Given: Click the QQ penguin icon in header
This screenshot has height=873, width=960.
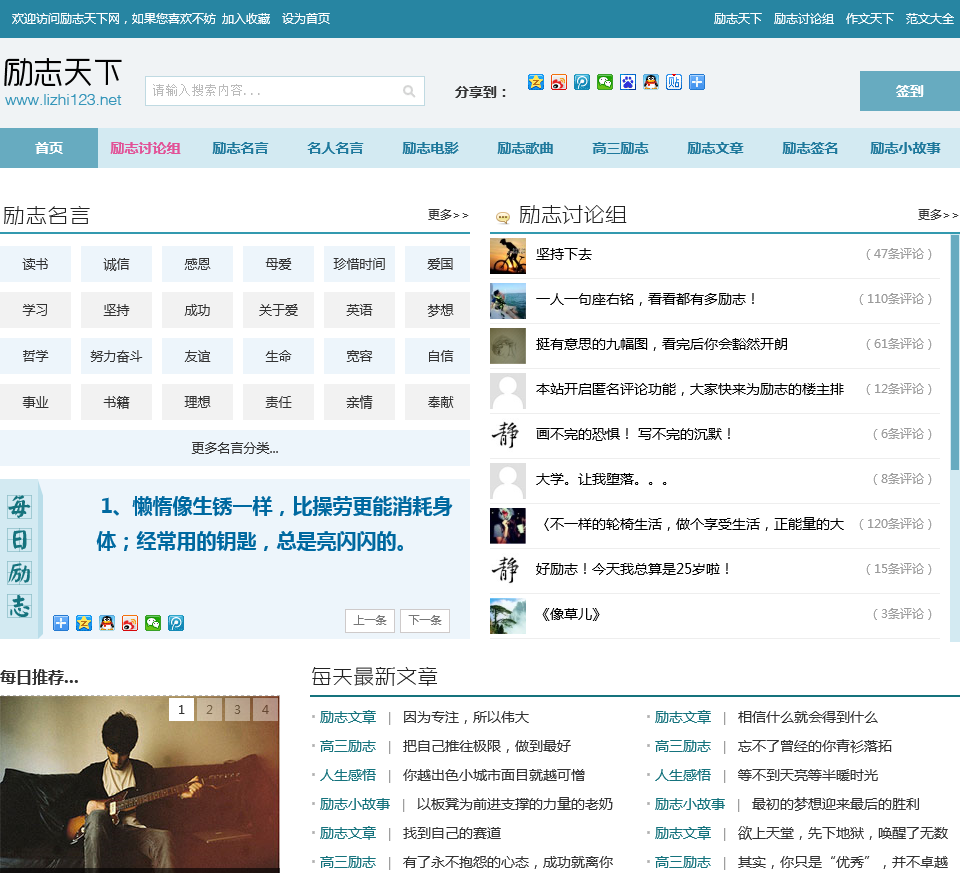Looking at the screenshot, I should coord(651,82).
